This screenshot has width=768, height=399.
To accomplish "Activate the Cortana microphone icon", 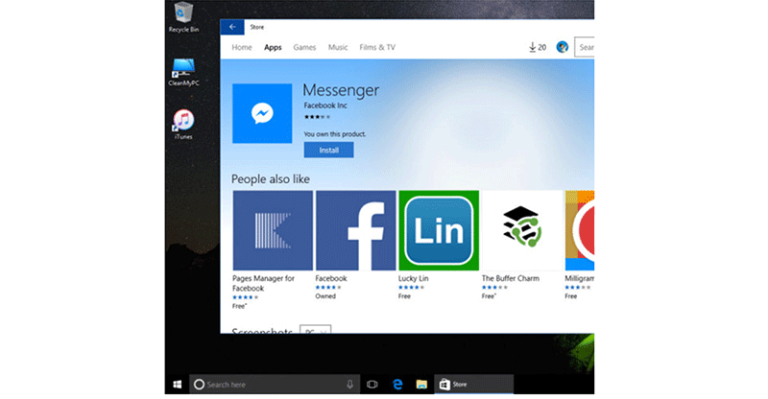I will click(x=350, y=385).
